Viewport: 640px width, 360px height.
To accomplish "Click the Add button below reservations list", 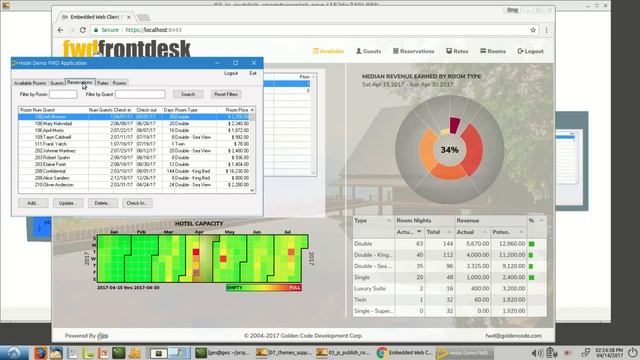I will 33,203.
